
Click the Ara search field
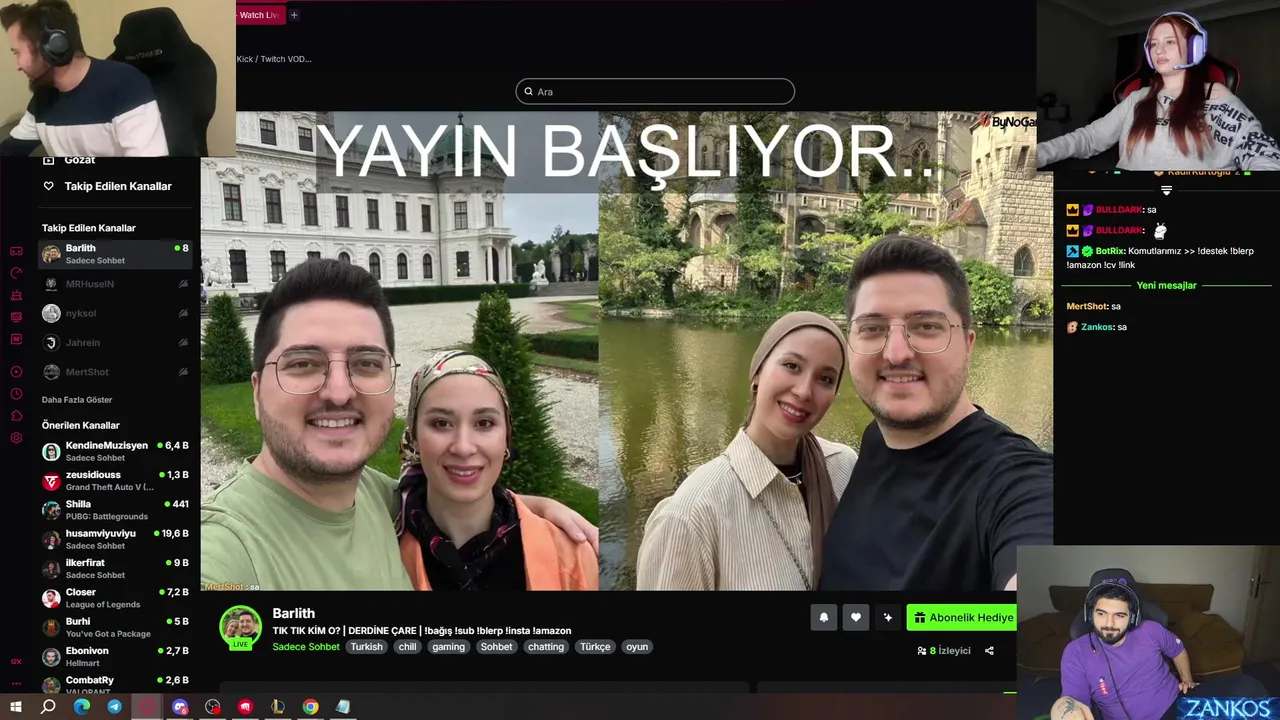pyautogui.click(x=655, y=91)
